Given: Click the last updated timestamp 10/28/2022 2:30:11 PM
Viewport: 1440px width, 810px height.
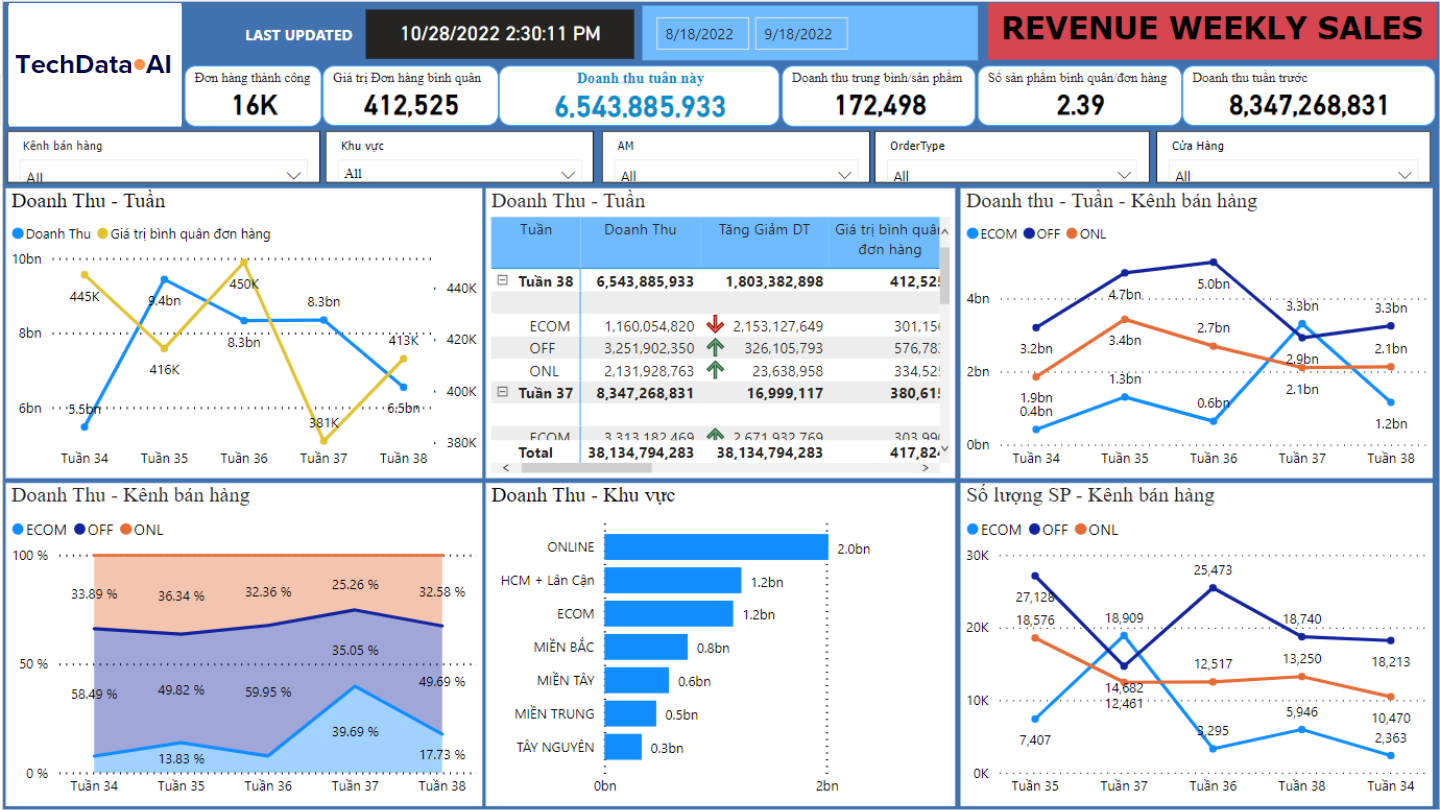Looking at the screenshot, I should pyautogui.click(x=500, y=34).
